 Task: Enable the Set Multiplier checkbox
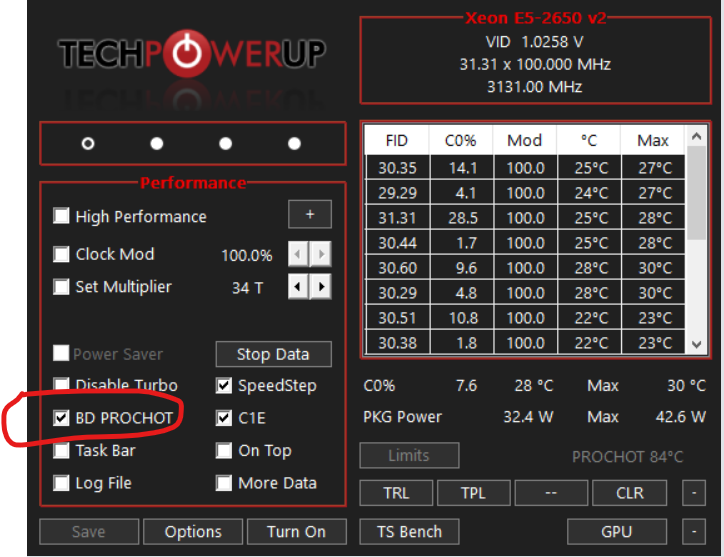click(x=61, y=286)
